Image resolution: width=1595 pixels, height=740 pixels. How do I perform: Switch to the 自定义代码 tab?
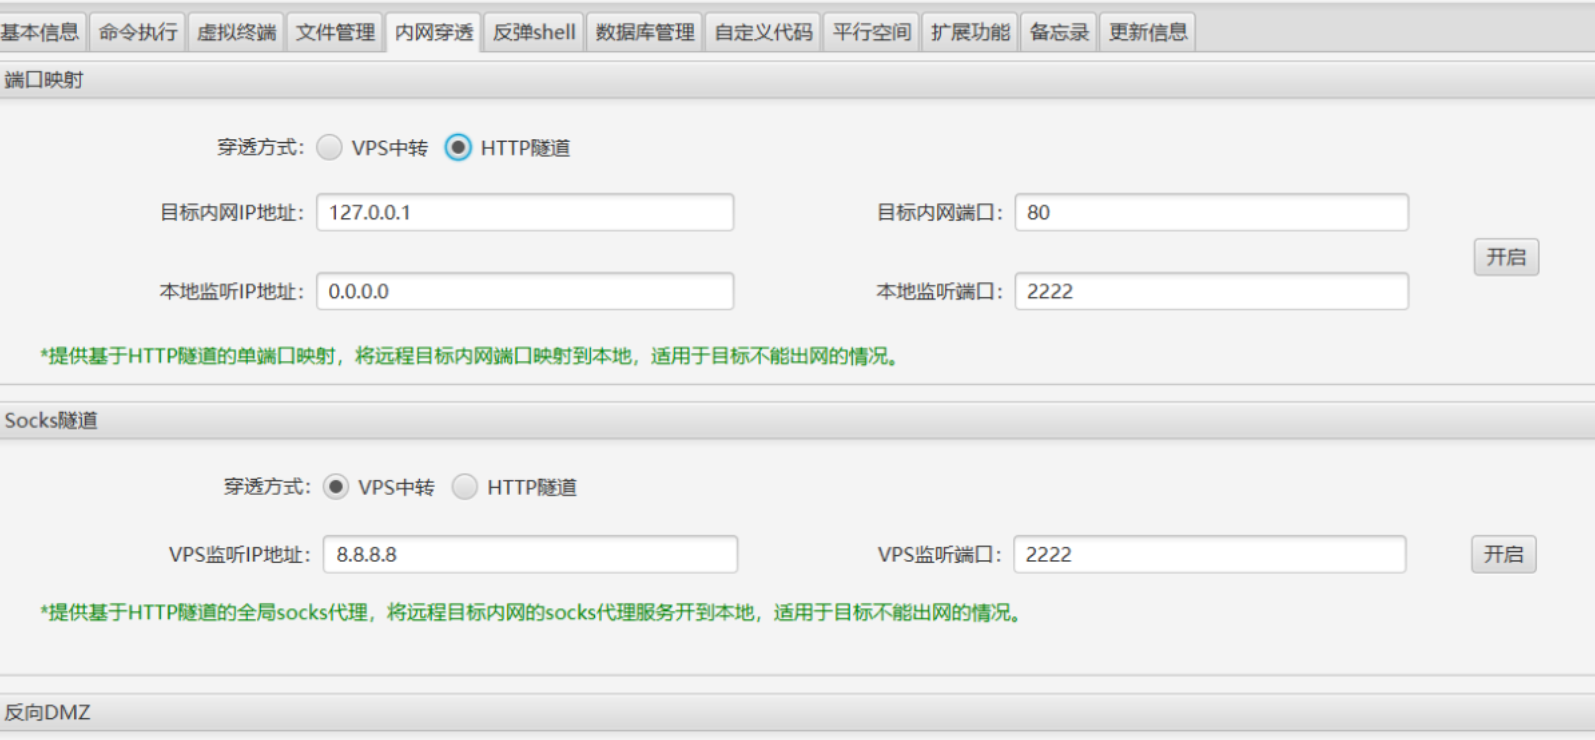coord(763,32)
